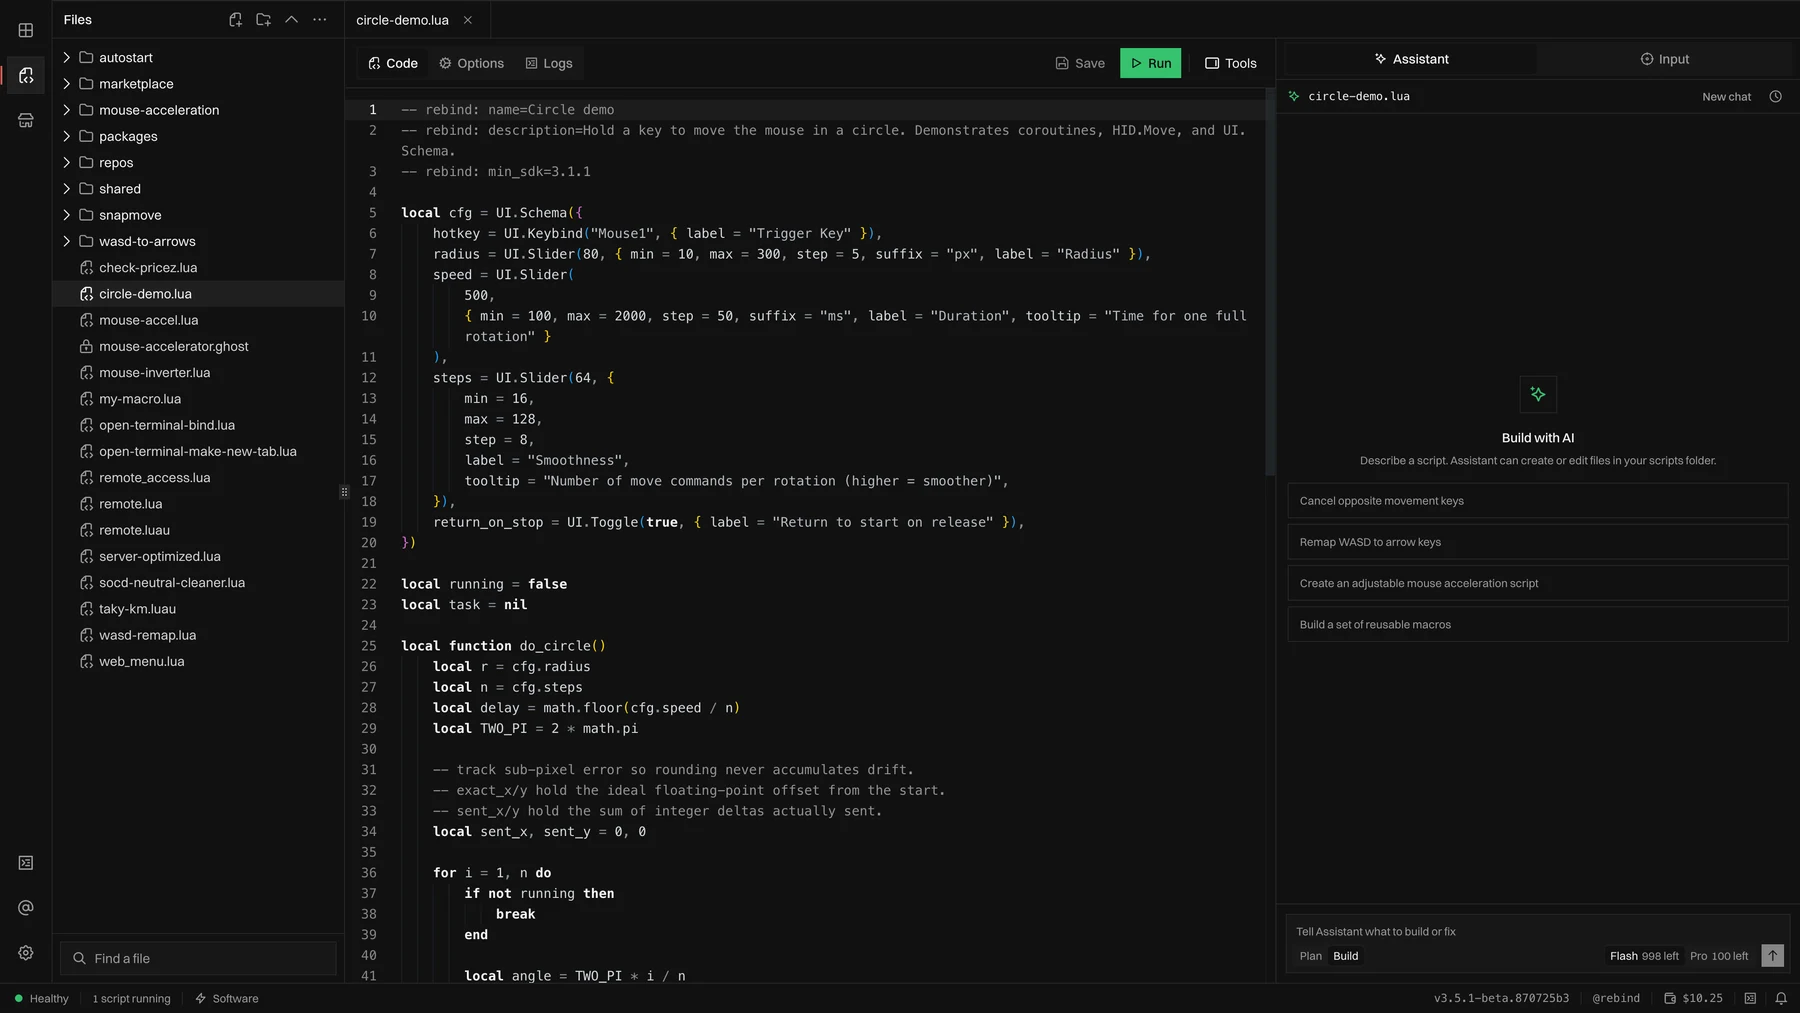Open the dashboard grid icon in the sidebar
The width and height of the screenshot is (1800, 1013).
(x=26, y=30)
